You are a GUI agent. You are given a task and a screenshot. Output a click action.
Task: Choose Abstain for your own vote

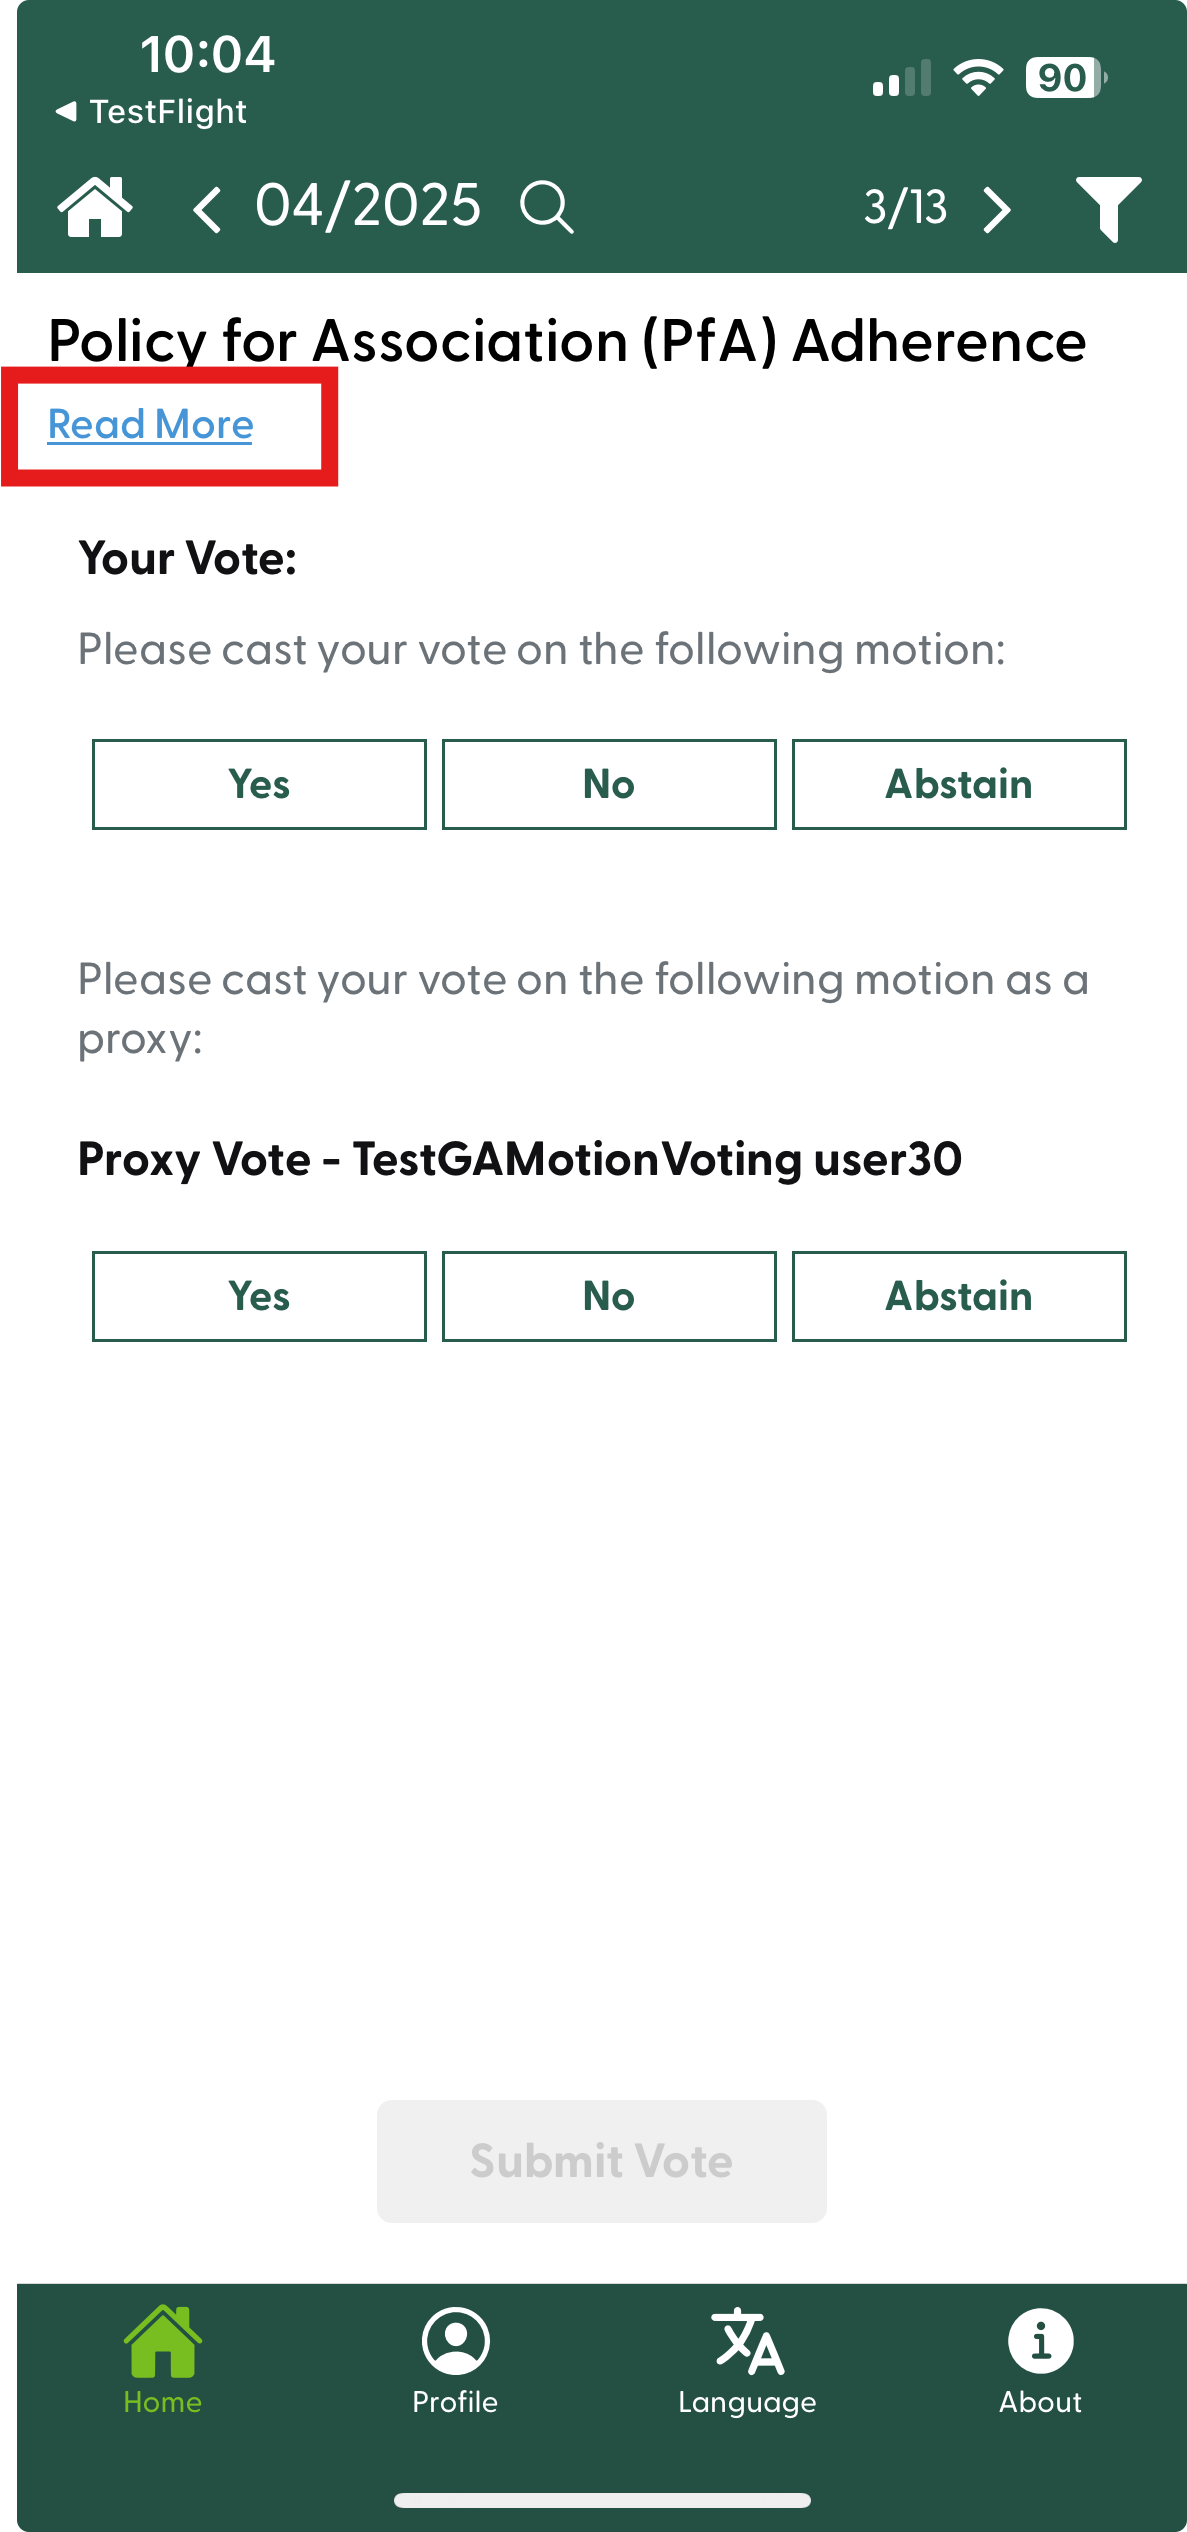pyautogui.click(x=959, y=785)
